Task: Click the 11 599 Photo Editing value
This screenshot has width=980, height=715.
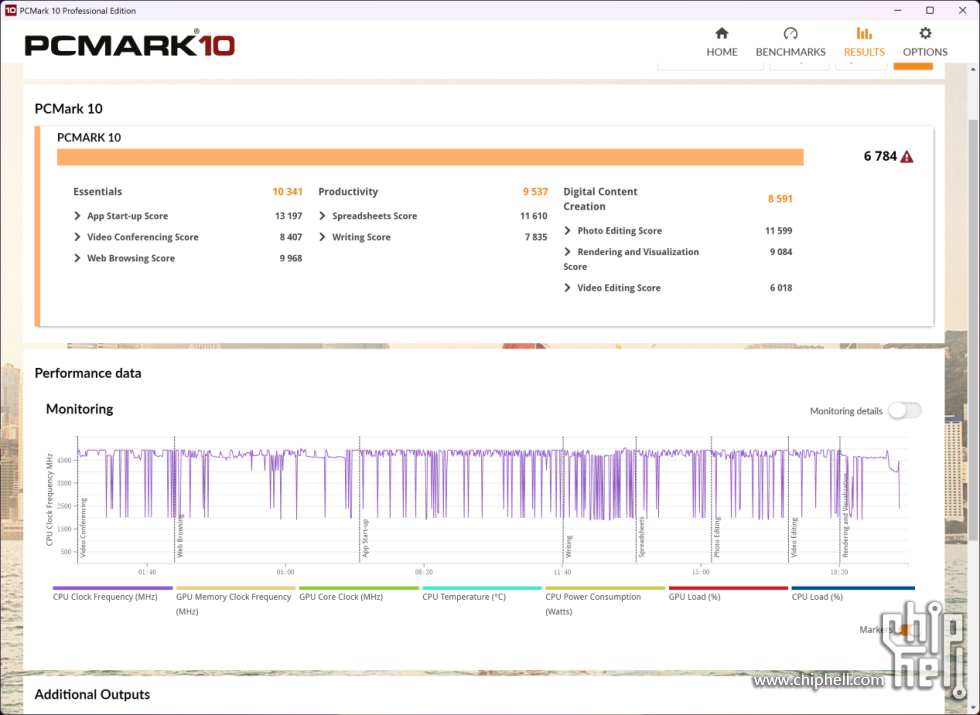Action: pos(779,231)
